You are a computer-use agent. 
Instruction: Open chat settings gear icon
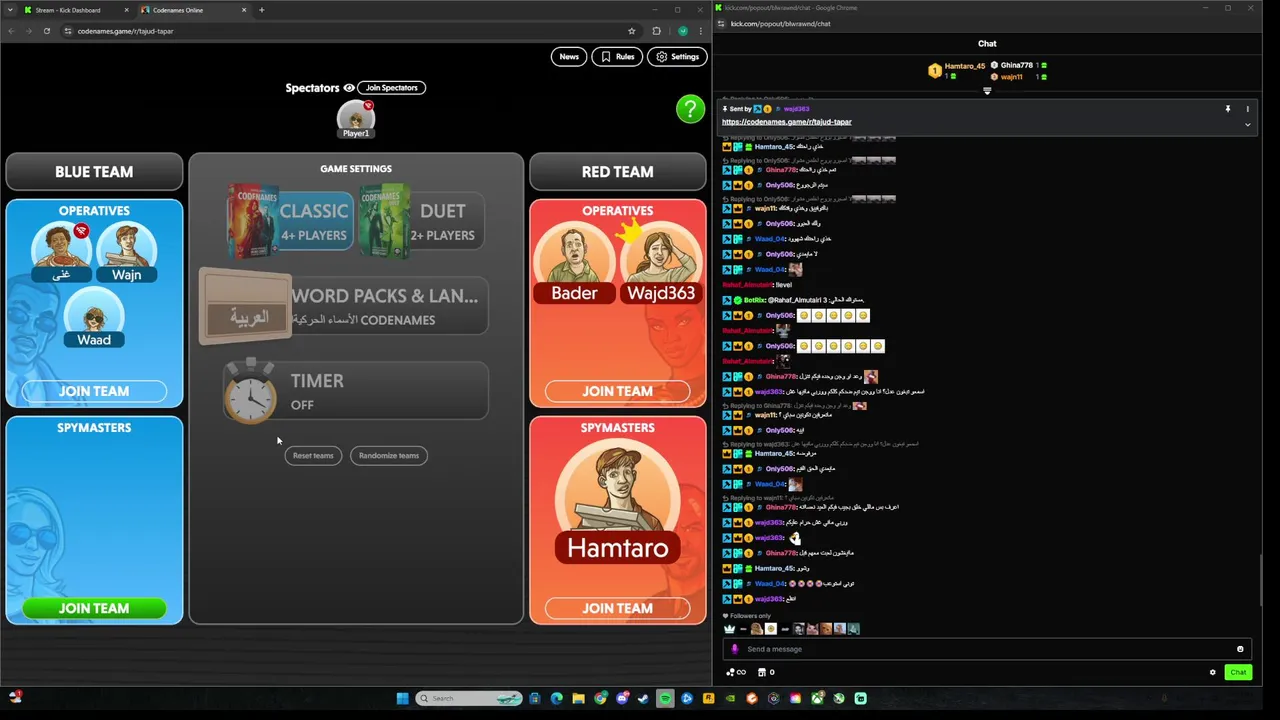[1213, 672]
